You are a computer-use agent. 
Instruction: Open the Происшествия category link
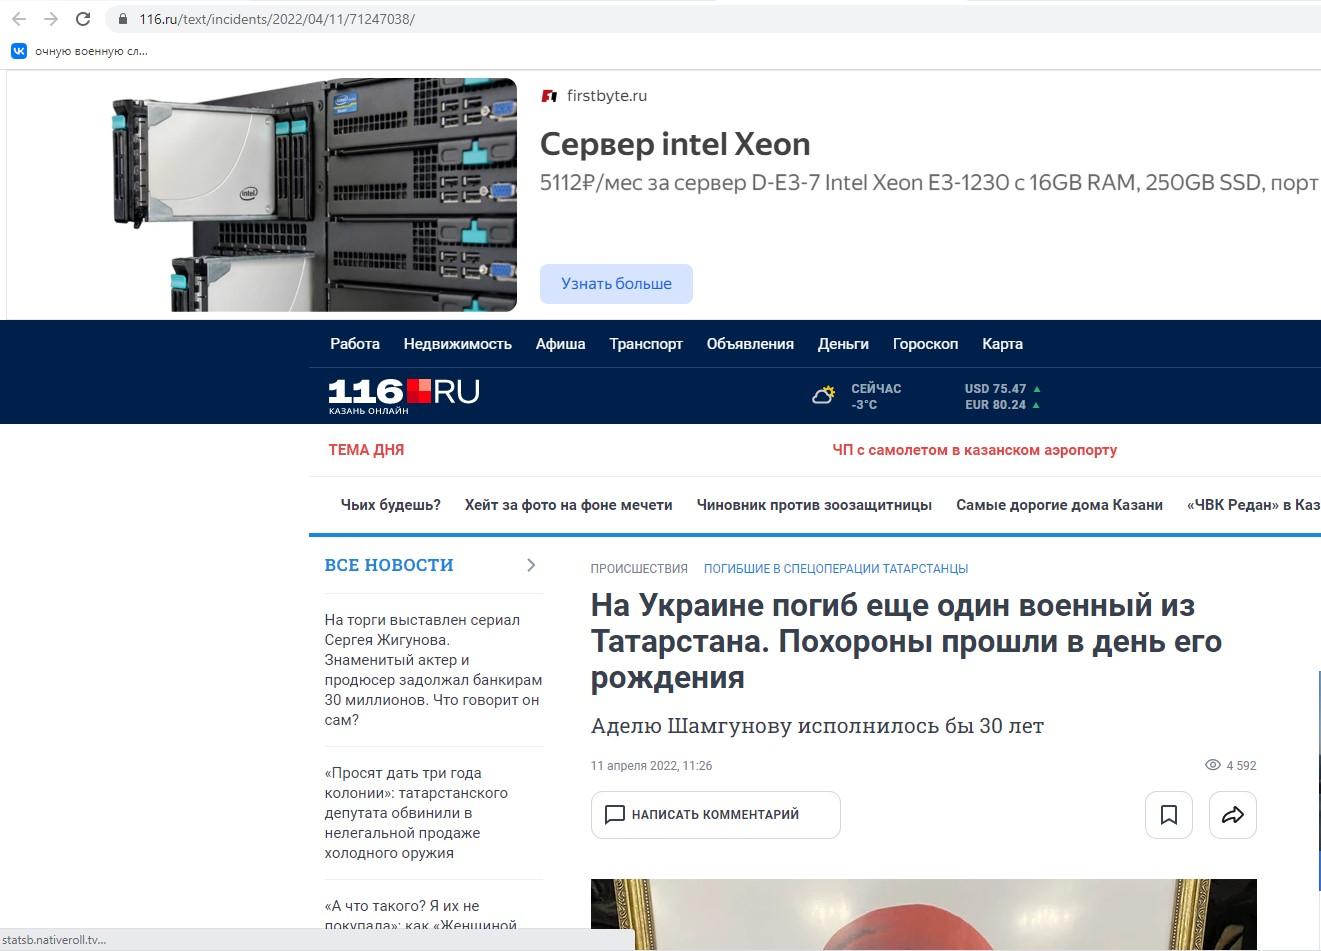click(639, 569)
